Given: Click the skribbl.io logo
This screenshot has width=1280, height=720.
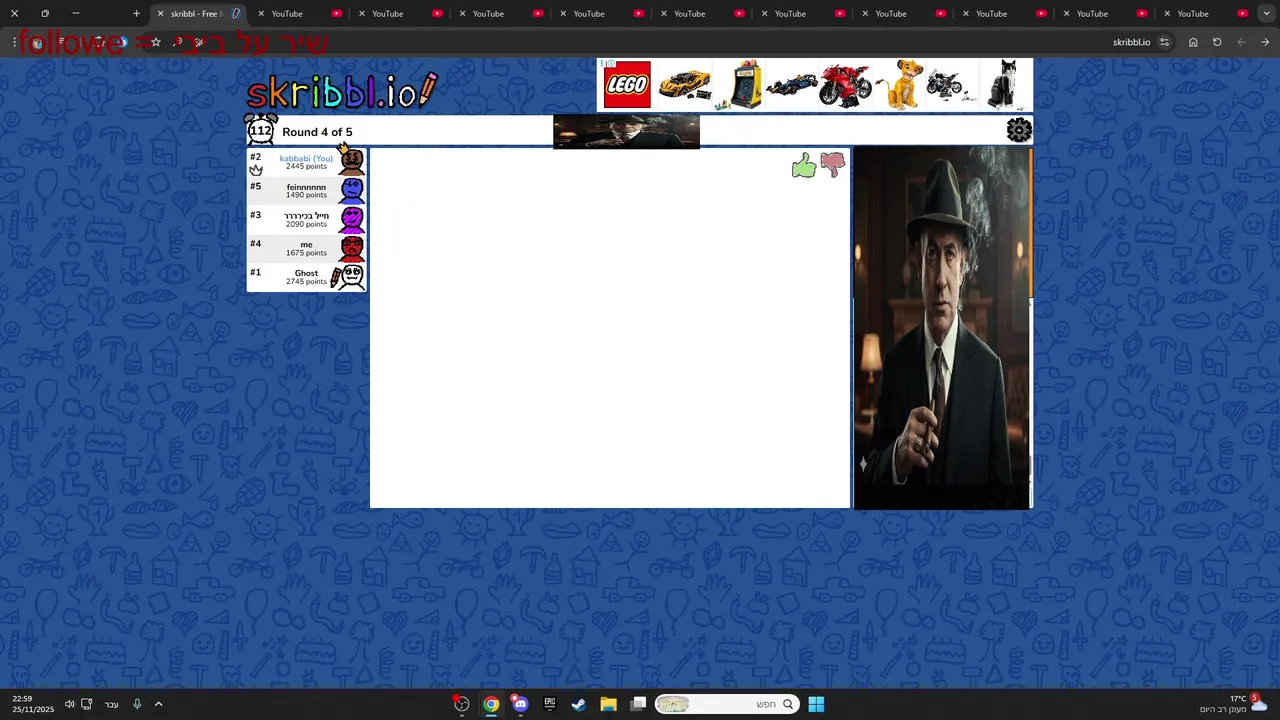Looking at the screenshot, I should (x=342, y=91).
